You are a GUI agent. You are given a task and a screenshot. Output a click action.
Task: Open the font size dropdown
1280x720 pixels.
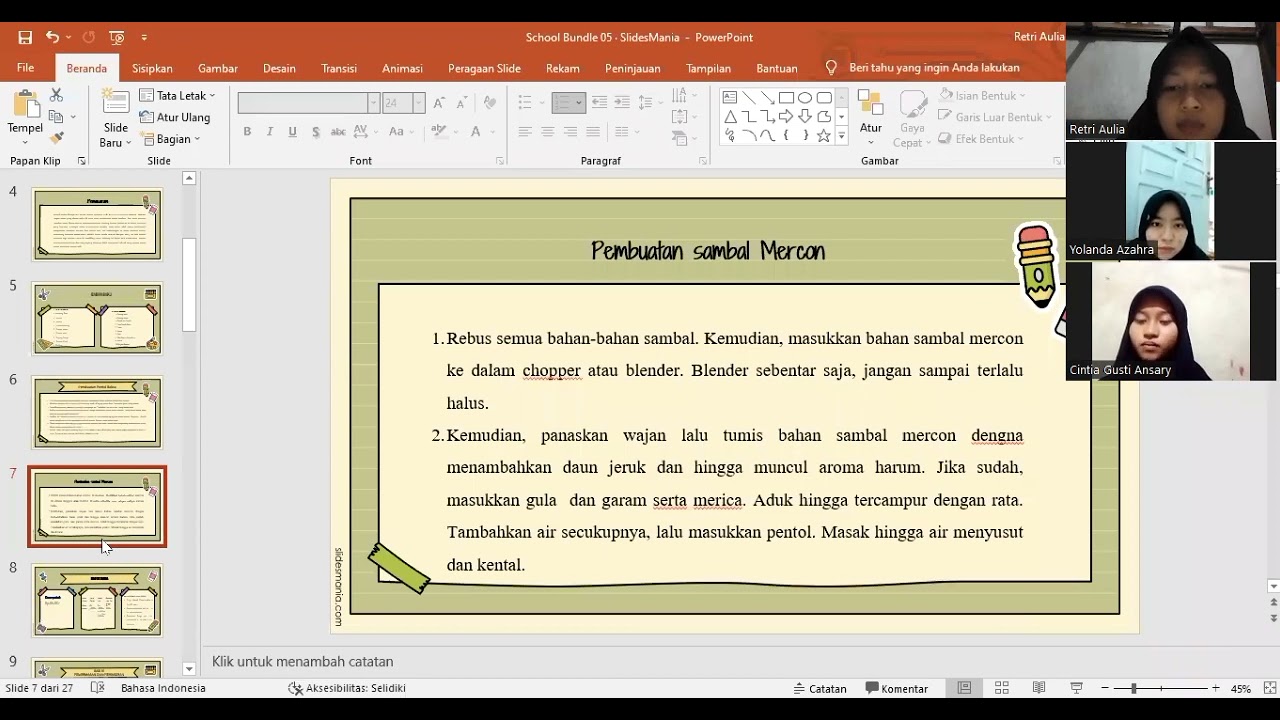(418, 103)
